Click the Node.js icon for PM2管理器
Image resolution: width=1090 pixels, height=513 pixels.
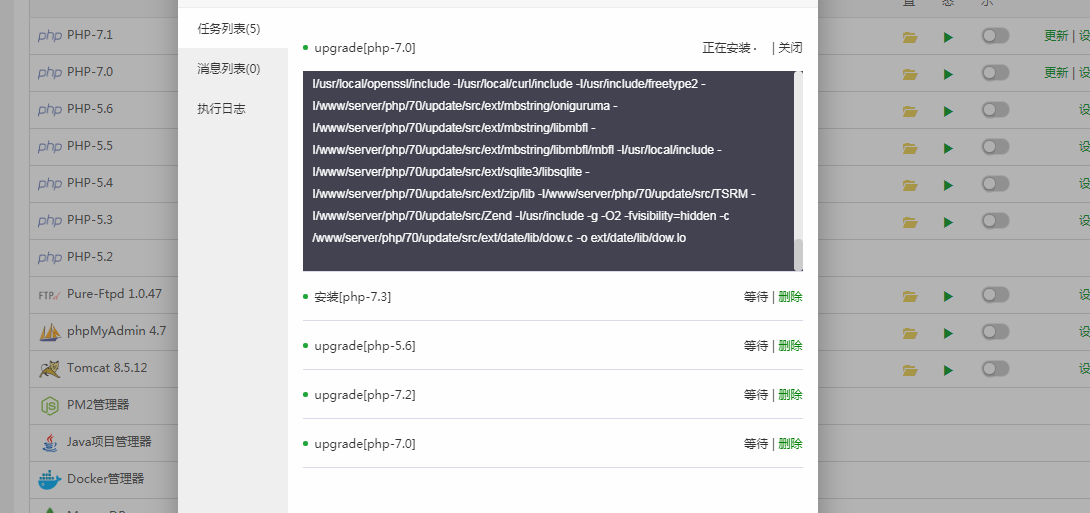point(50,405)
